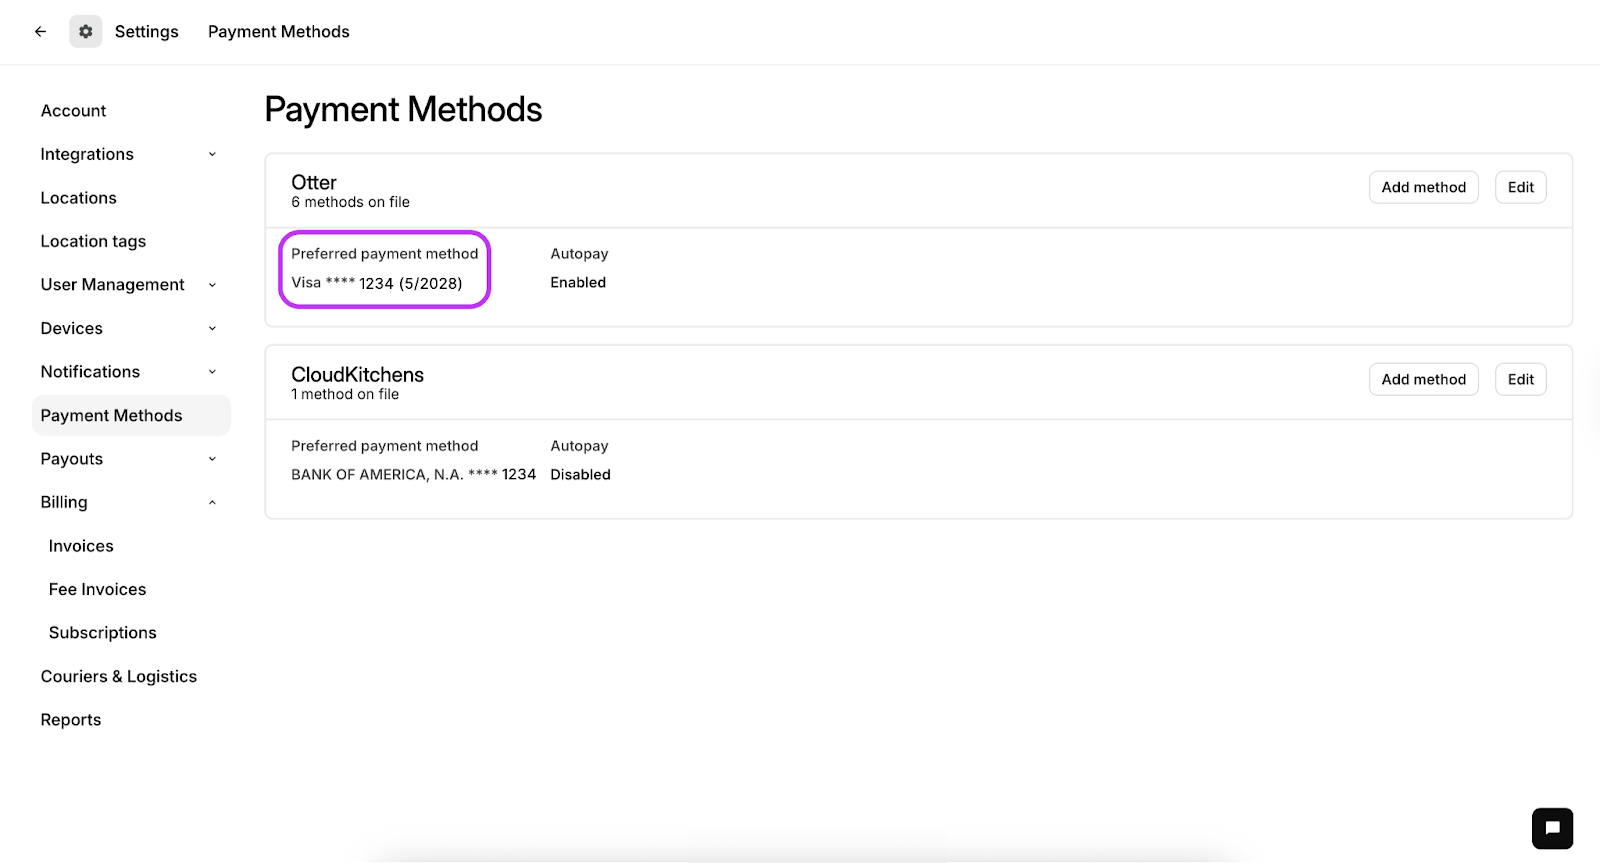Click the '6 methods on file' text
The height and width of the screenshot is (863, 1600).
(351, 202)
